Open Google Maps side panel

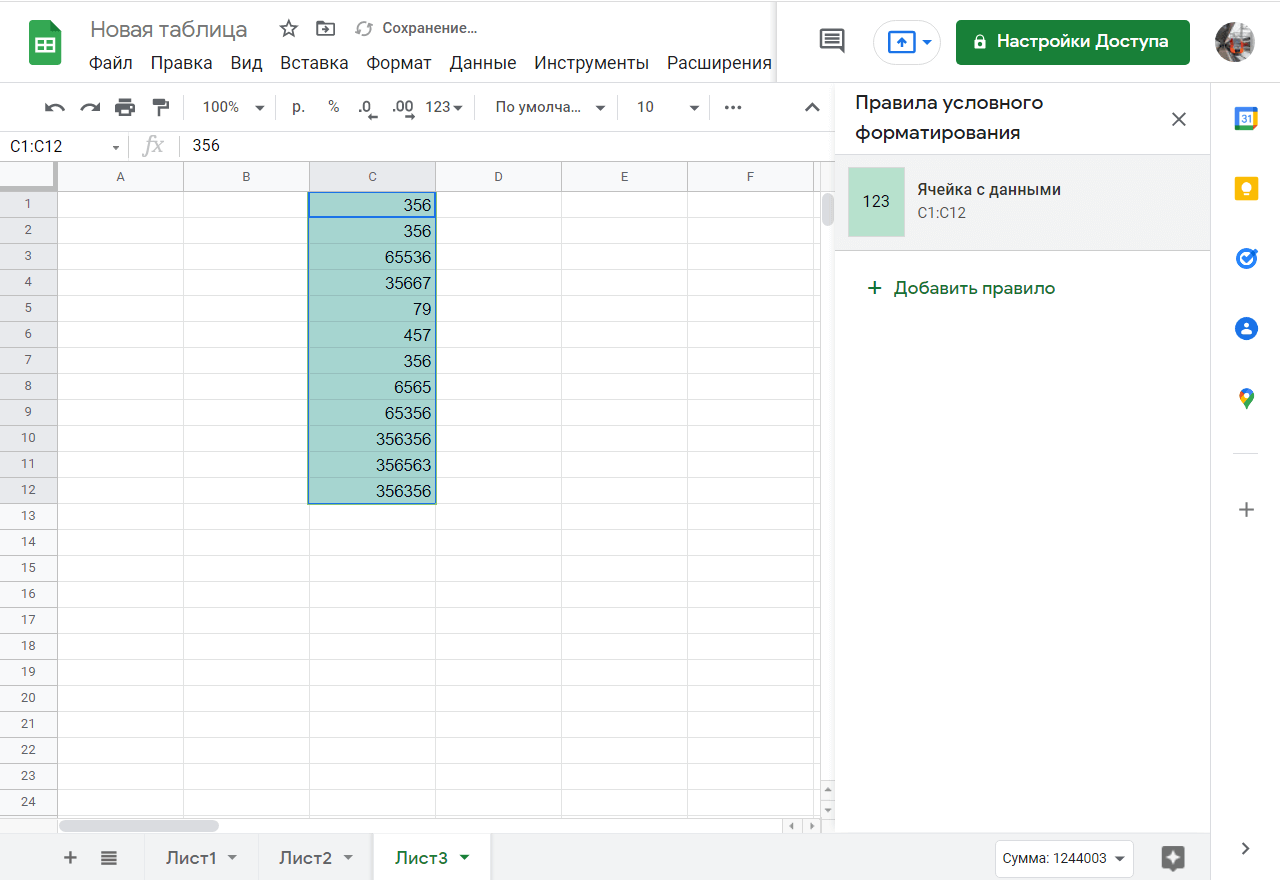(x=1246, y=399)
